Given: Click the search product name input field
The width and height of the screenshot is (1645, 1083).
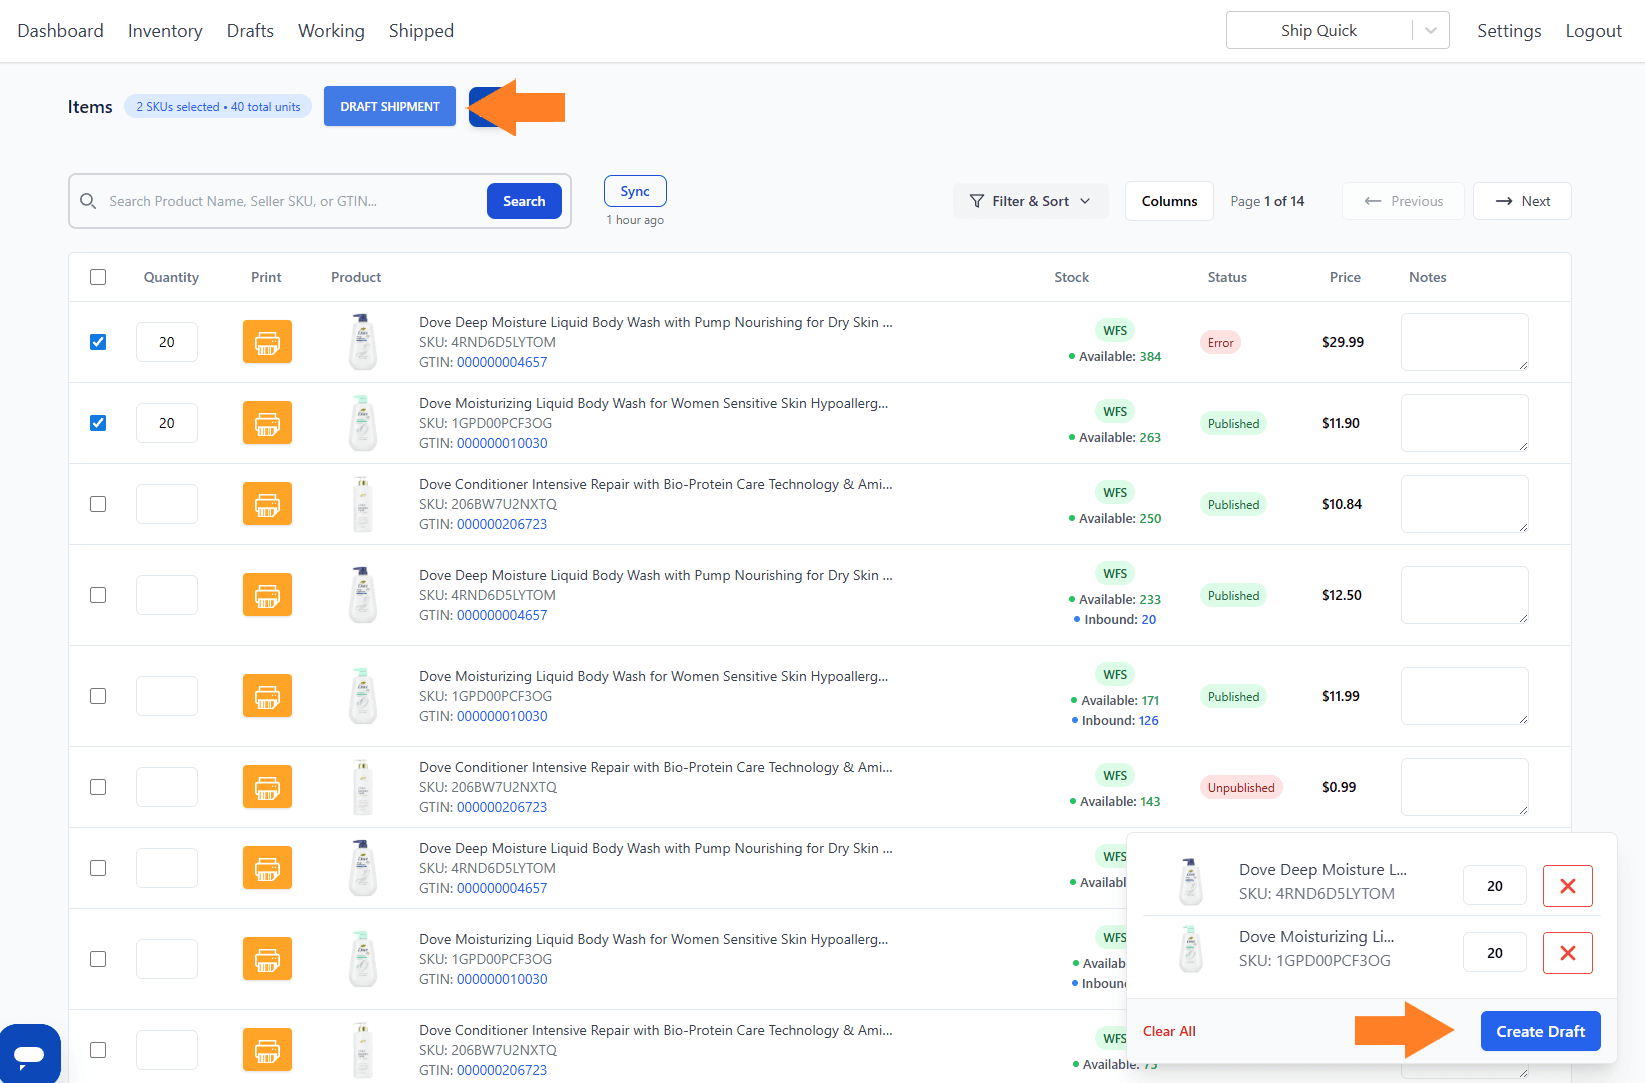Looking at the screenshot, I should 290,201.
